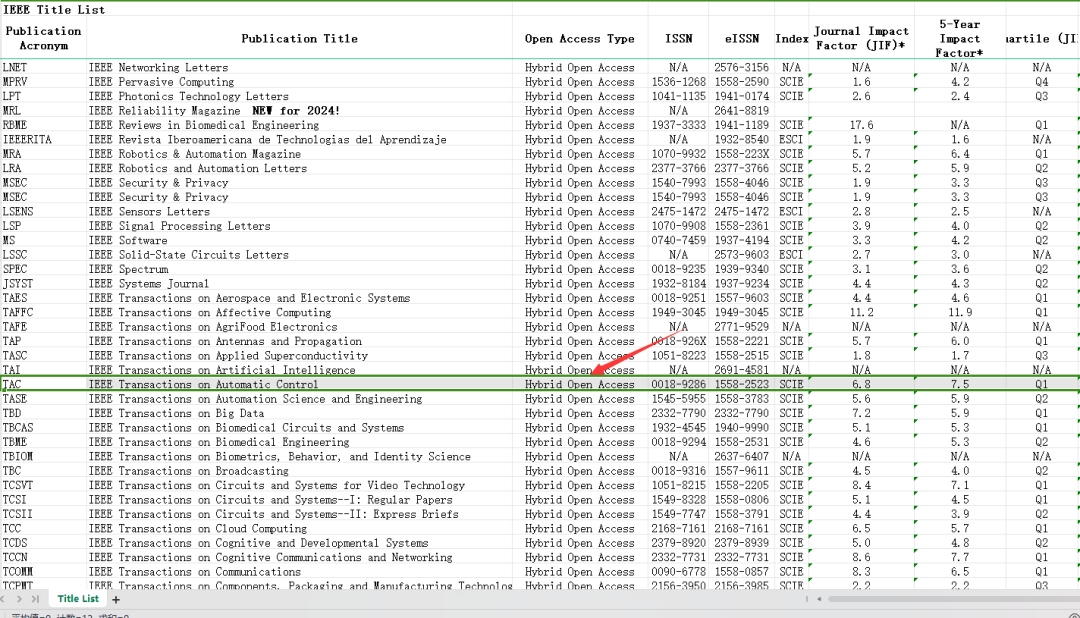
Task: Select 'IEEE Transactions on AgriFood Electronics' cell
Action: [300, 327]
